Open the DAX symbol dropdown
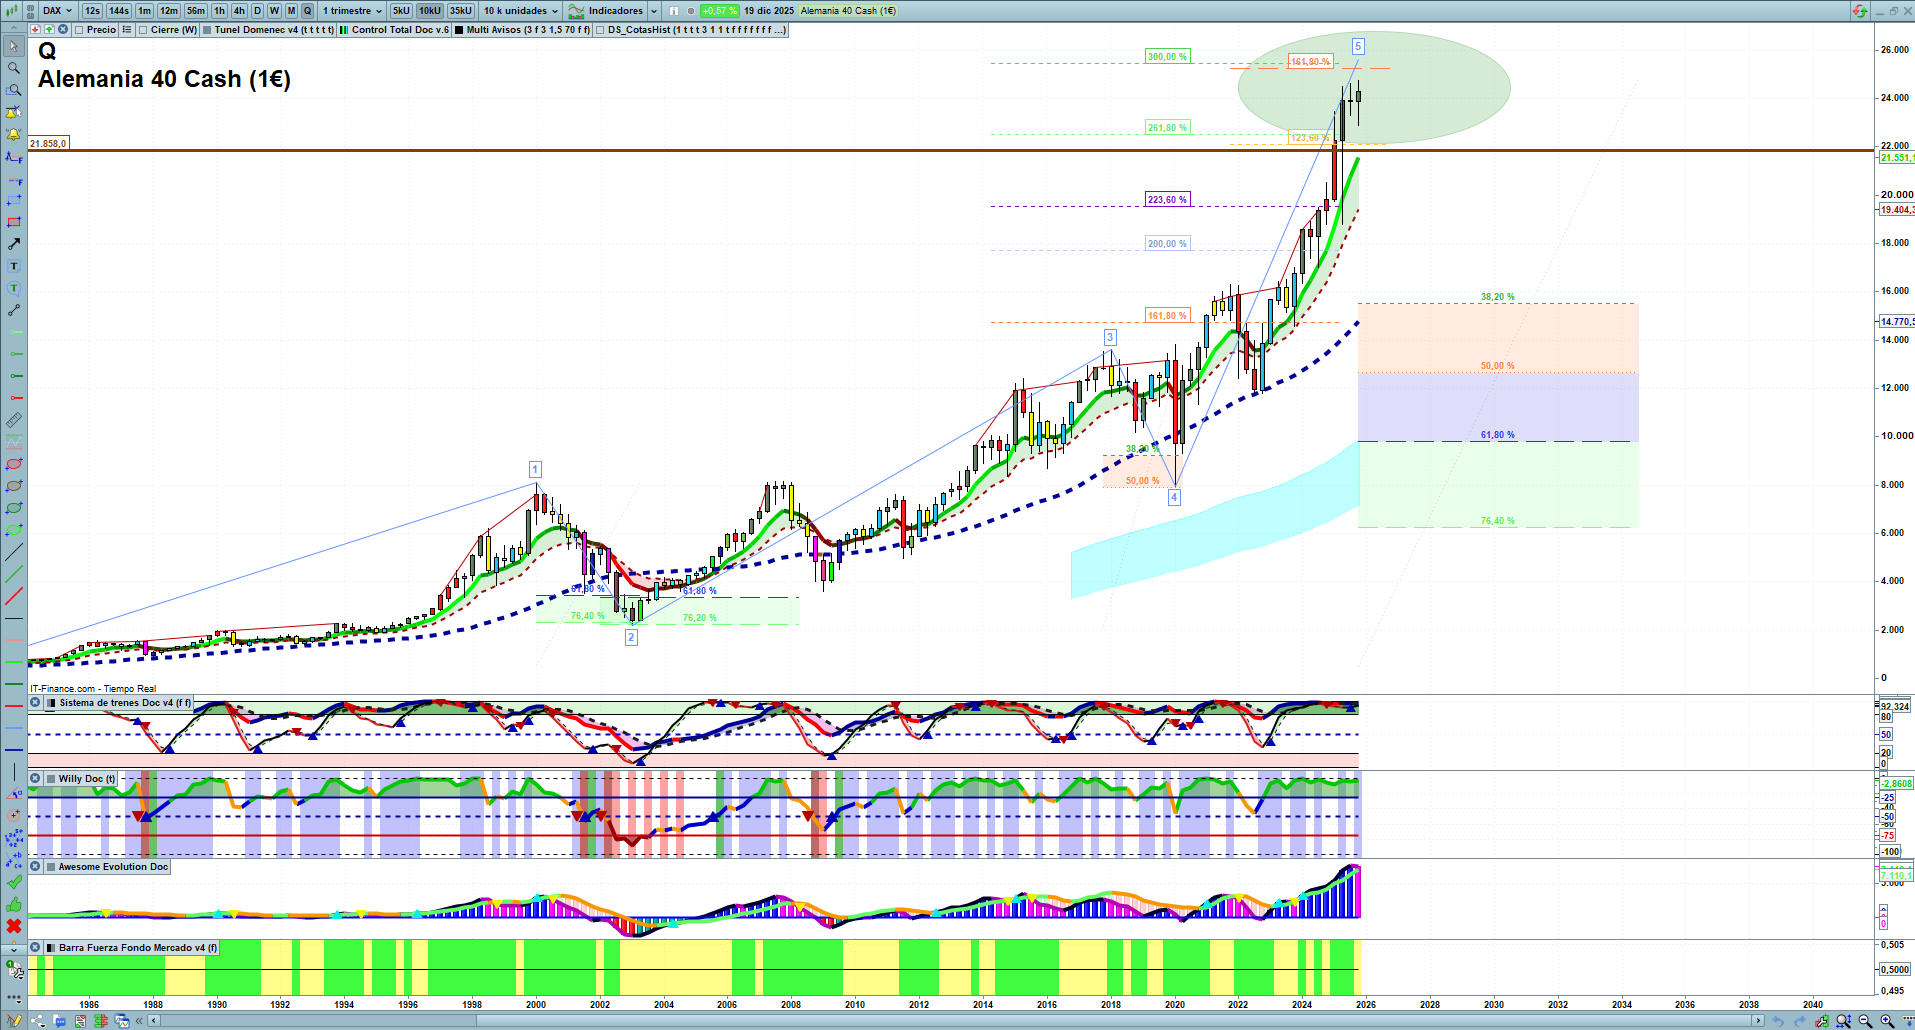Screen dimensions: 1915x1030 [57, 11]
